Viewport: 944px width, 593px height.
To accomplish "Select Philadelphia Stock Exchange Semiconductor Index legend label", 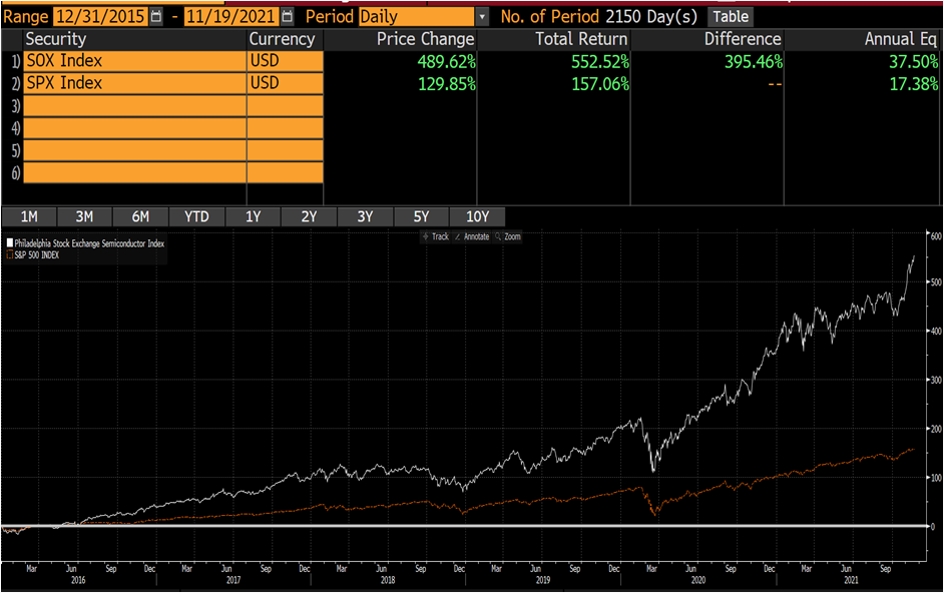I will [89, 243].
